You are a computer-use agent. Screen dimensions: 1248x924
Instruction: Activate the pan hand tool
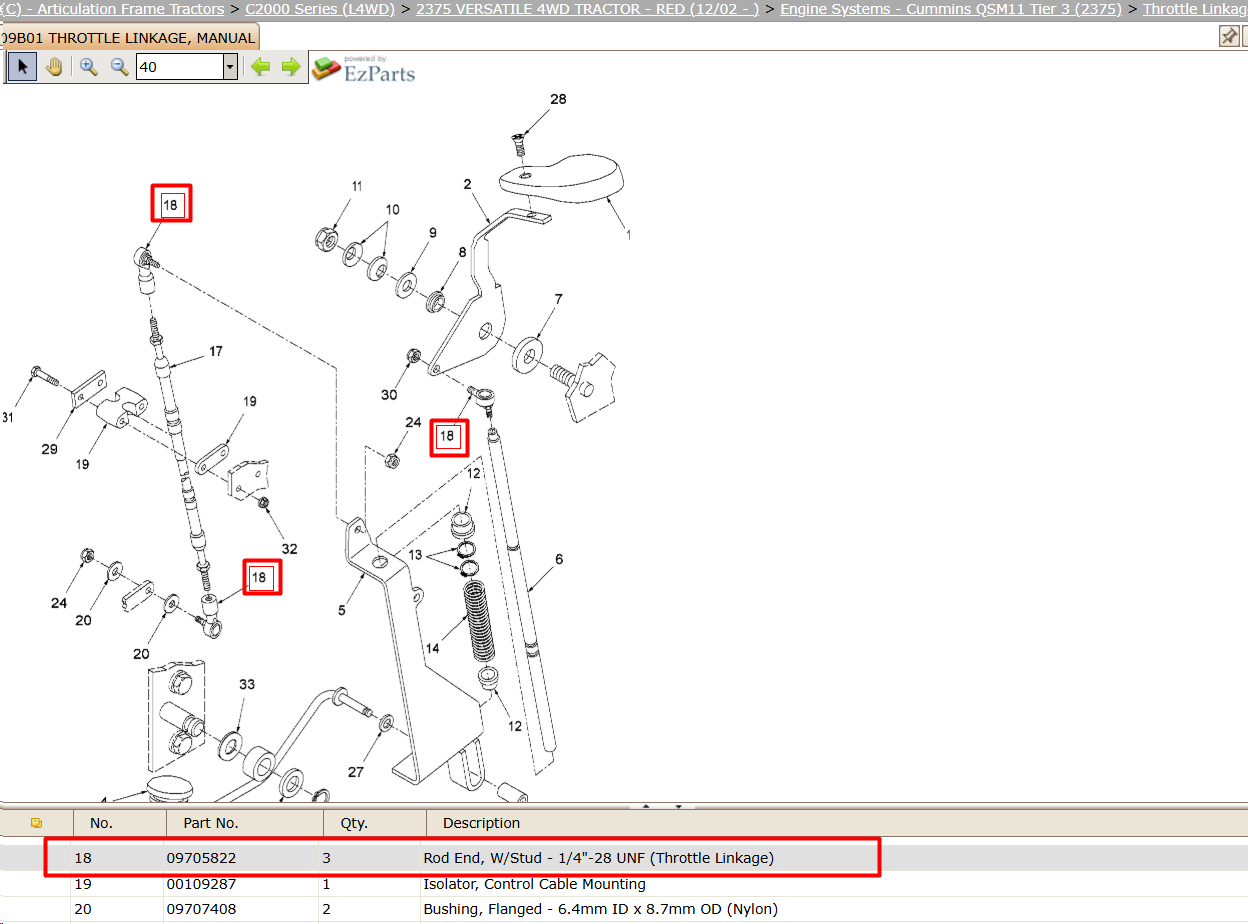pyautogui.click(x=54, y=67)
